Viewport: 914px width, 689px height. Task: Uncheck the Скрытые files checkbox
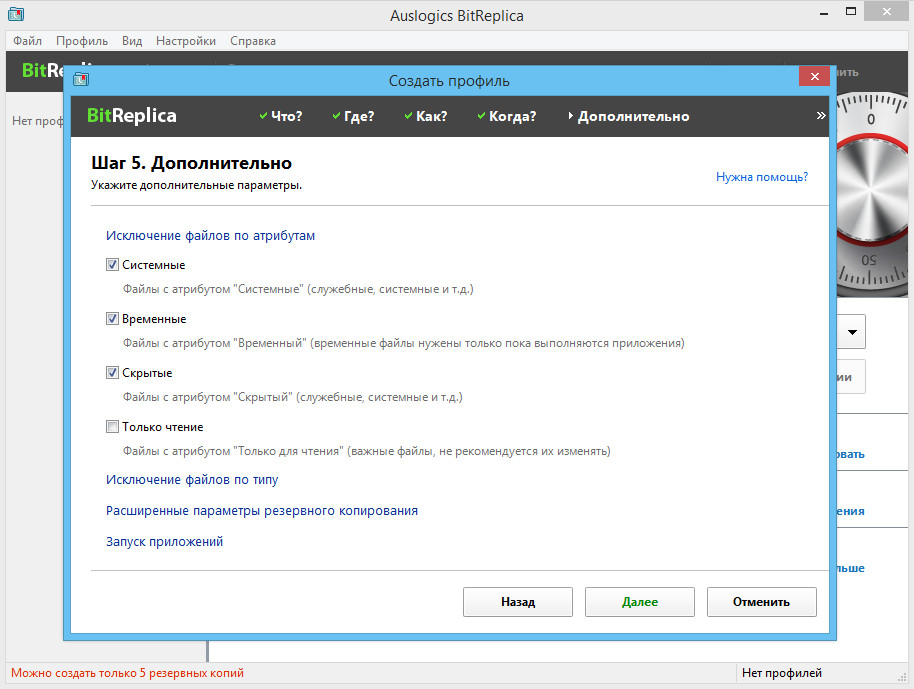coord(113,372)
